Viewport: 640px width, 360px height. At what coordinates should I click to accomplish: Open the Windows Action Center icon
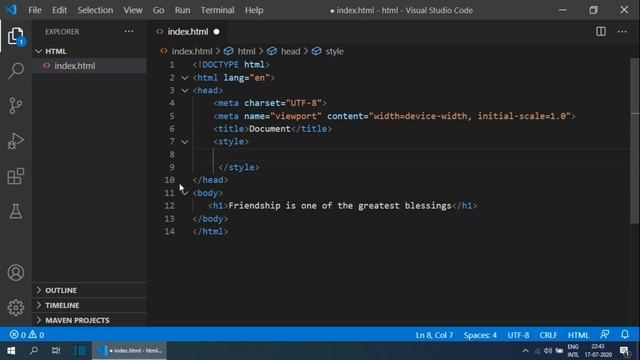[624, 351]
